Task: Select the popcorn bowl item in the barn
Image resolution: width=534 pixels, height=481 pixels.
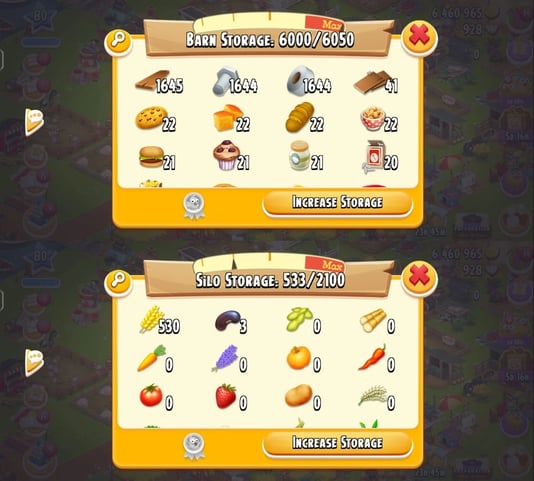Action: [x=379, y=119]
